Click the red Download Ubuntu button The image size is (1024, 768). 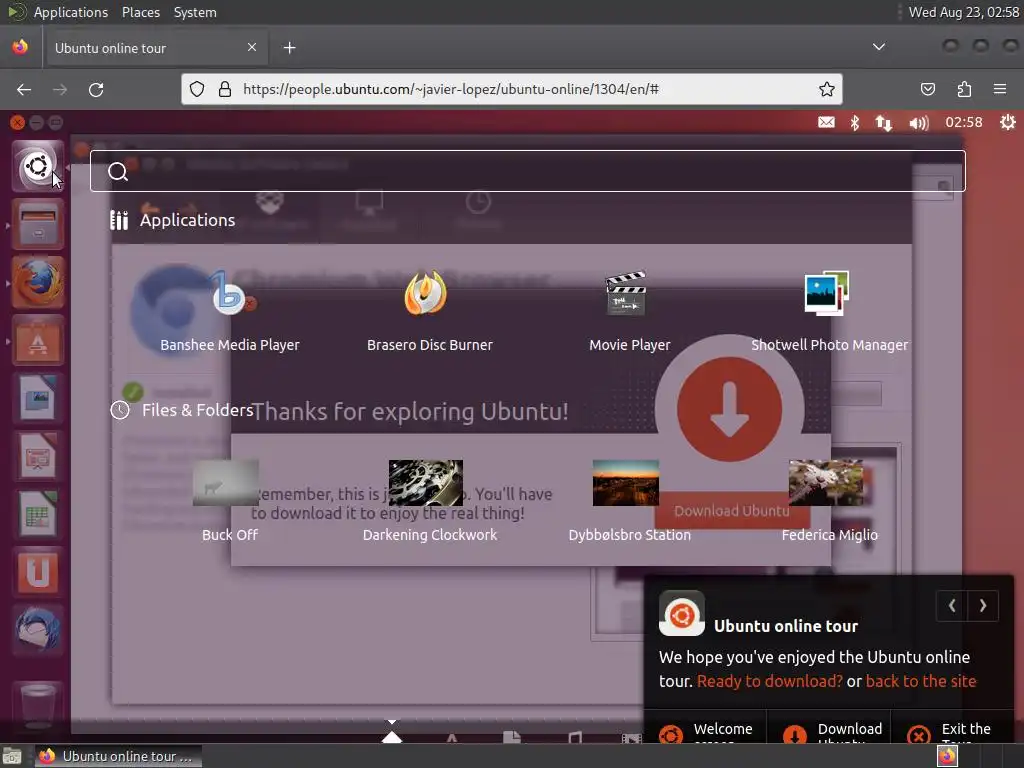point(731,511)
